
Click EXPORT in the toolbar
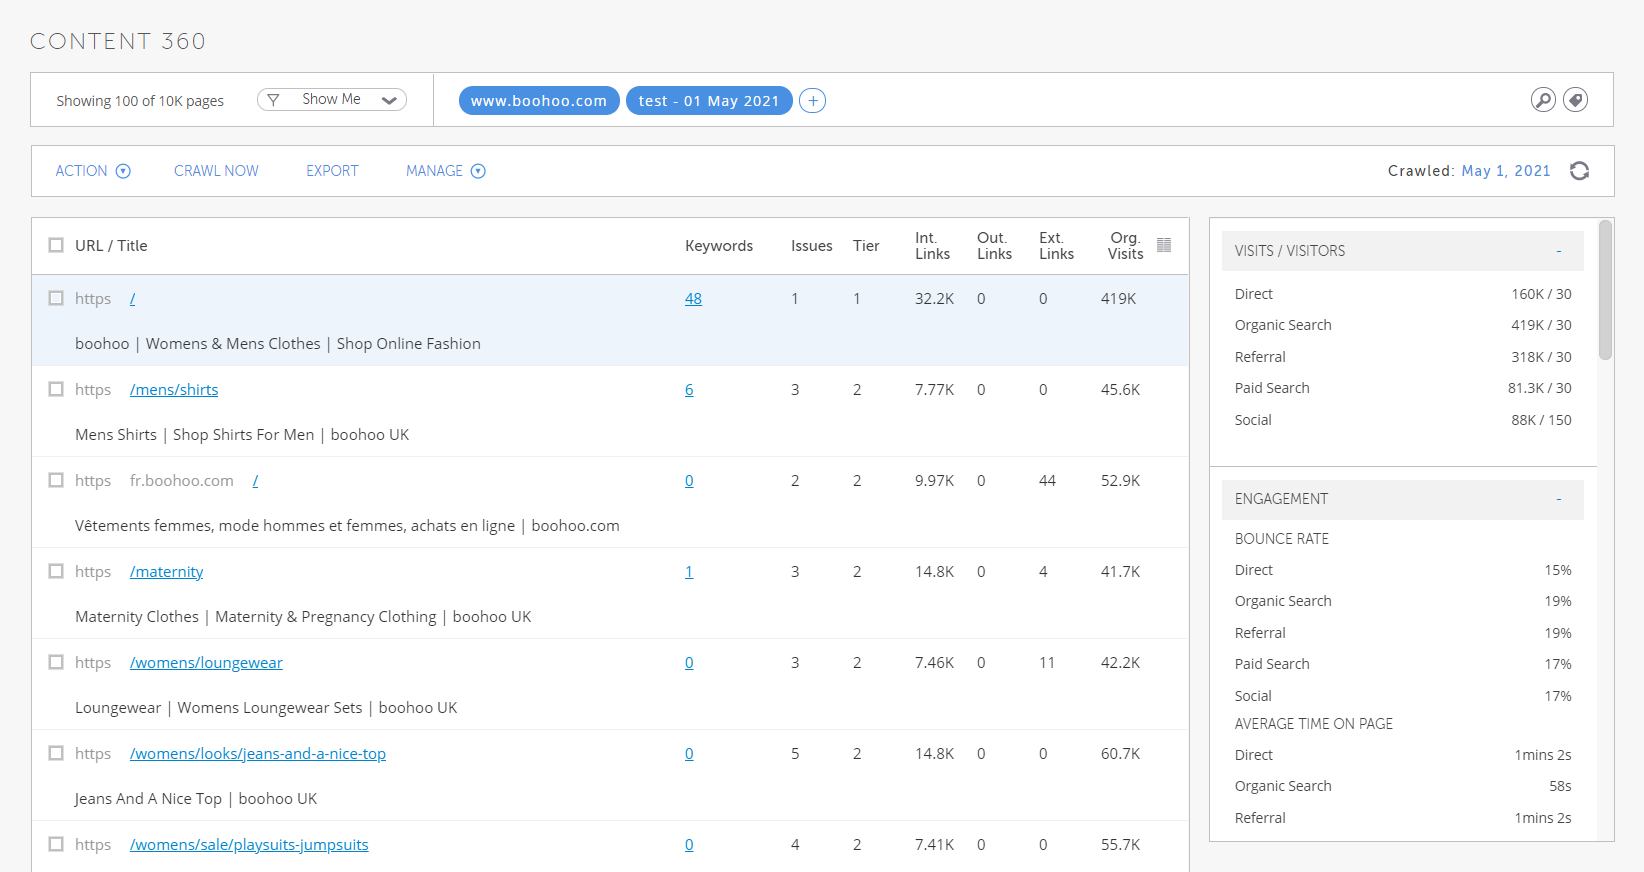tap(332, 171)
